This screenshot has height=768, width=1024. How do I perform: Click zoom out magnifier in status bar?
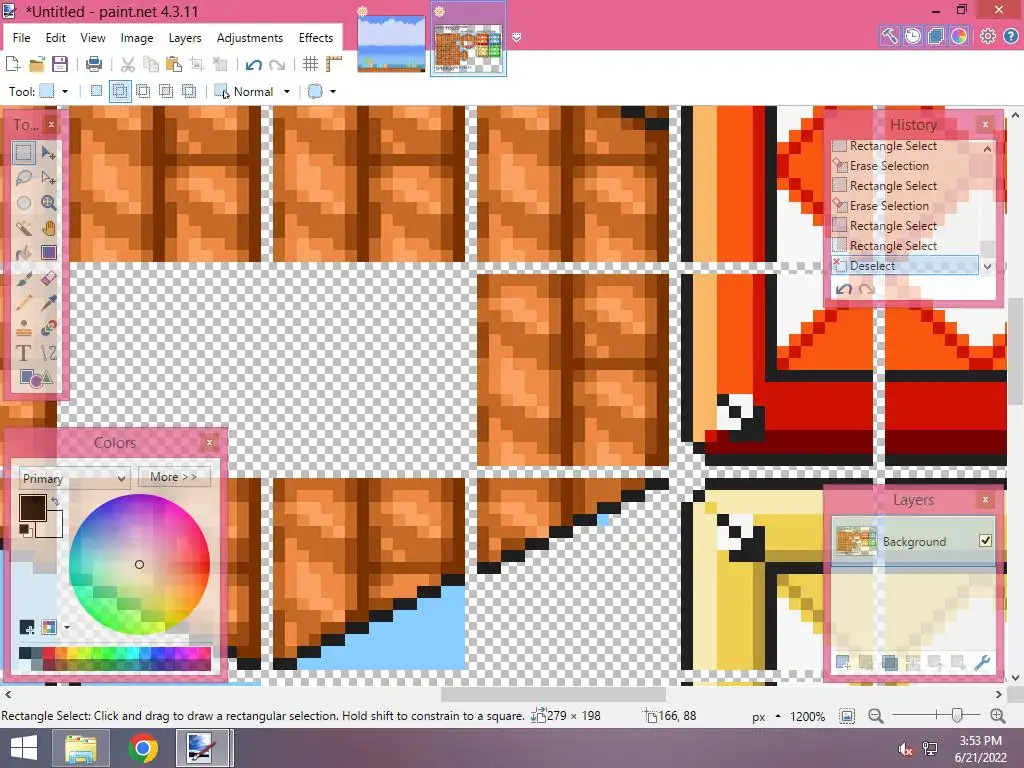tap(876, 716)
